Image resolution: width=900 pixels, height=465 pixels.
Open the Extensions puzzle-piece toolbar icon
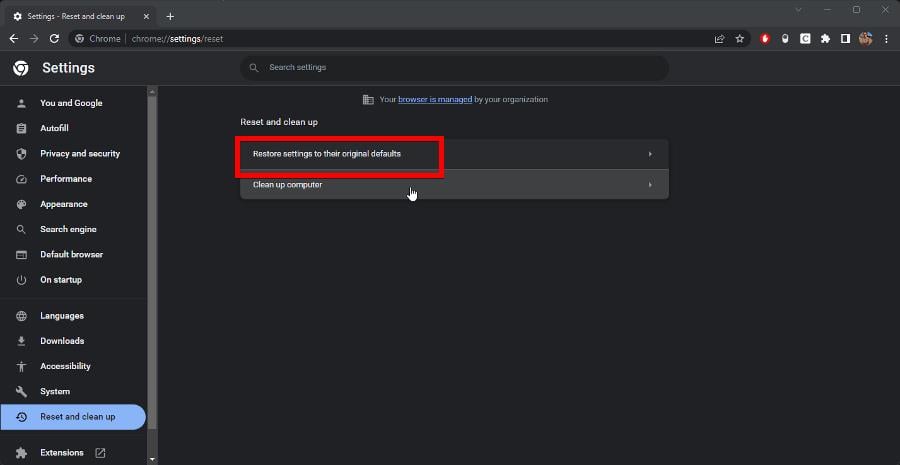click(x=825, y=38)
